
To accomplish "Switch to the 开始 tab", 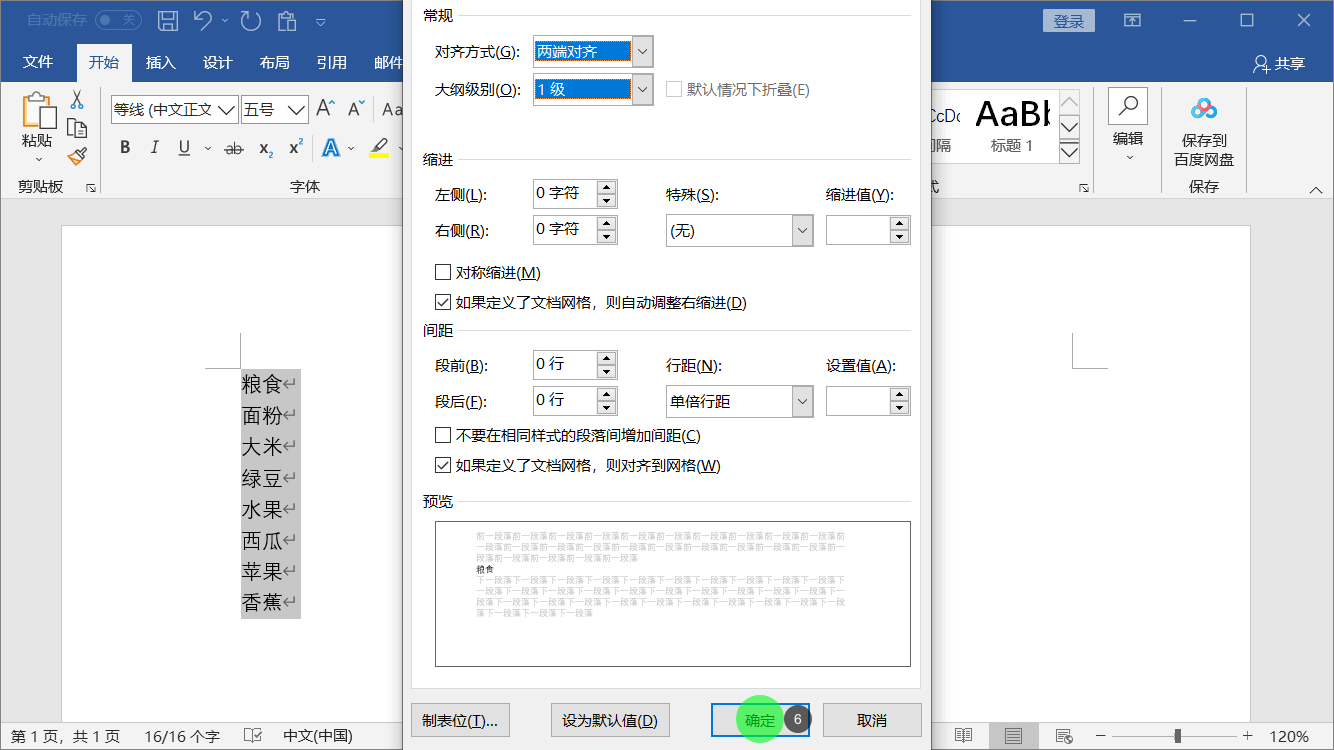I will (x=104, y=62).
